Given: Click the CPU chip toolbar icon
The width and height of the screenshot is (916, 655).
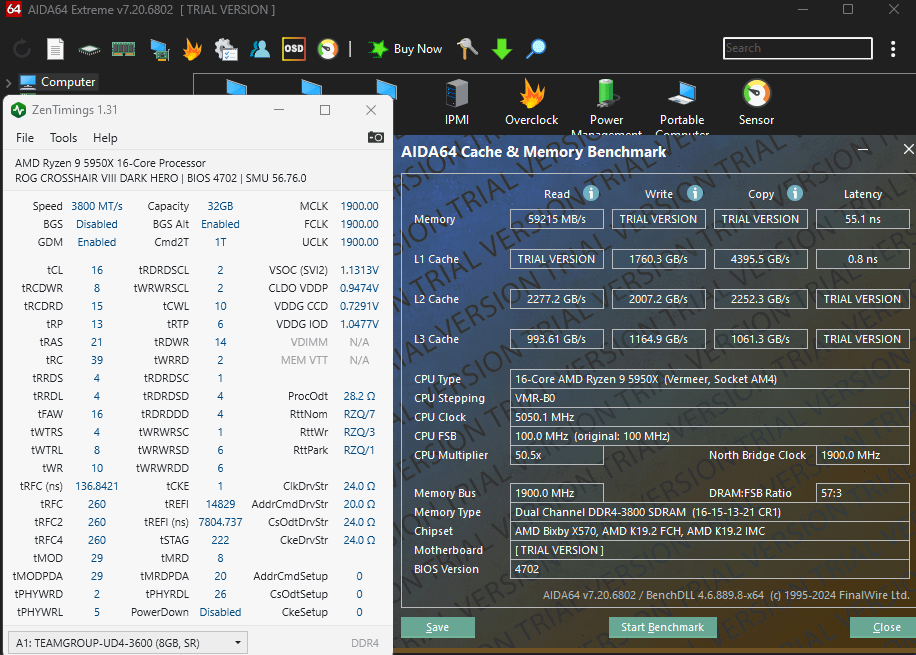Looking at the screenshot, I should pos(89,50).
